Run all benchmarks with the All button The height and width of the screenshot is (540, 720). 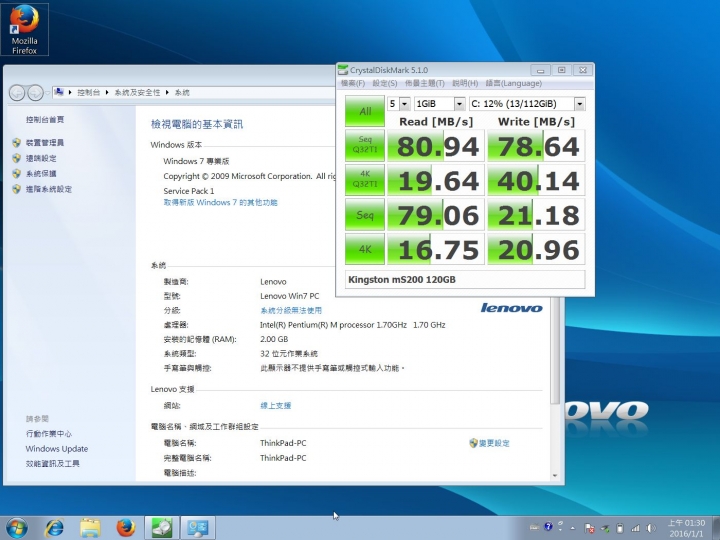pyautogui.click(x=365, y=111)
